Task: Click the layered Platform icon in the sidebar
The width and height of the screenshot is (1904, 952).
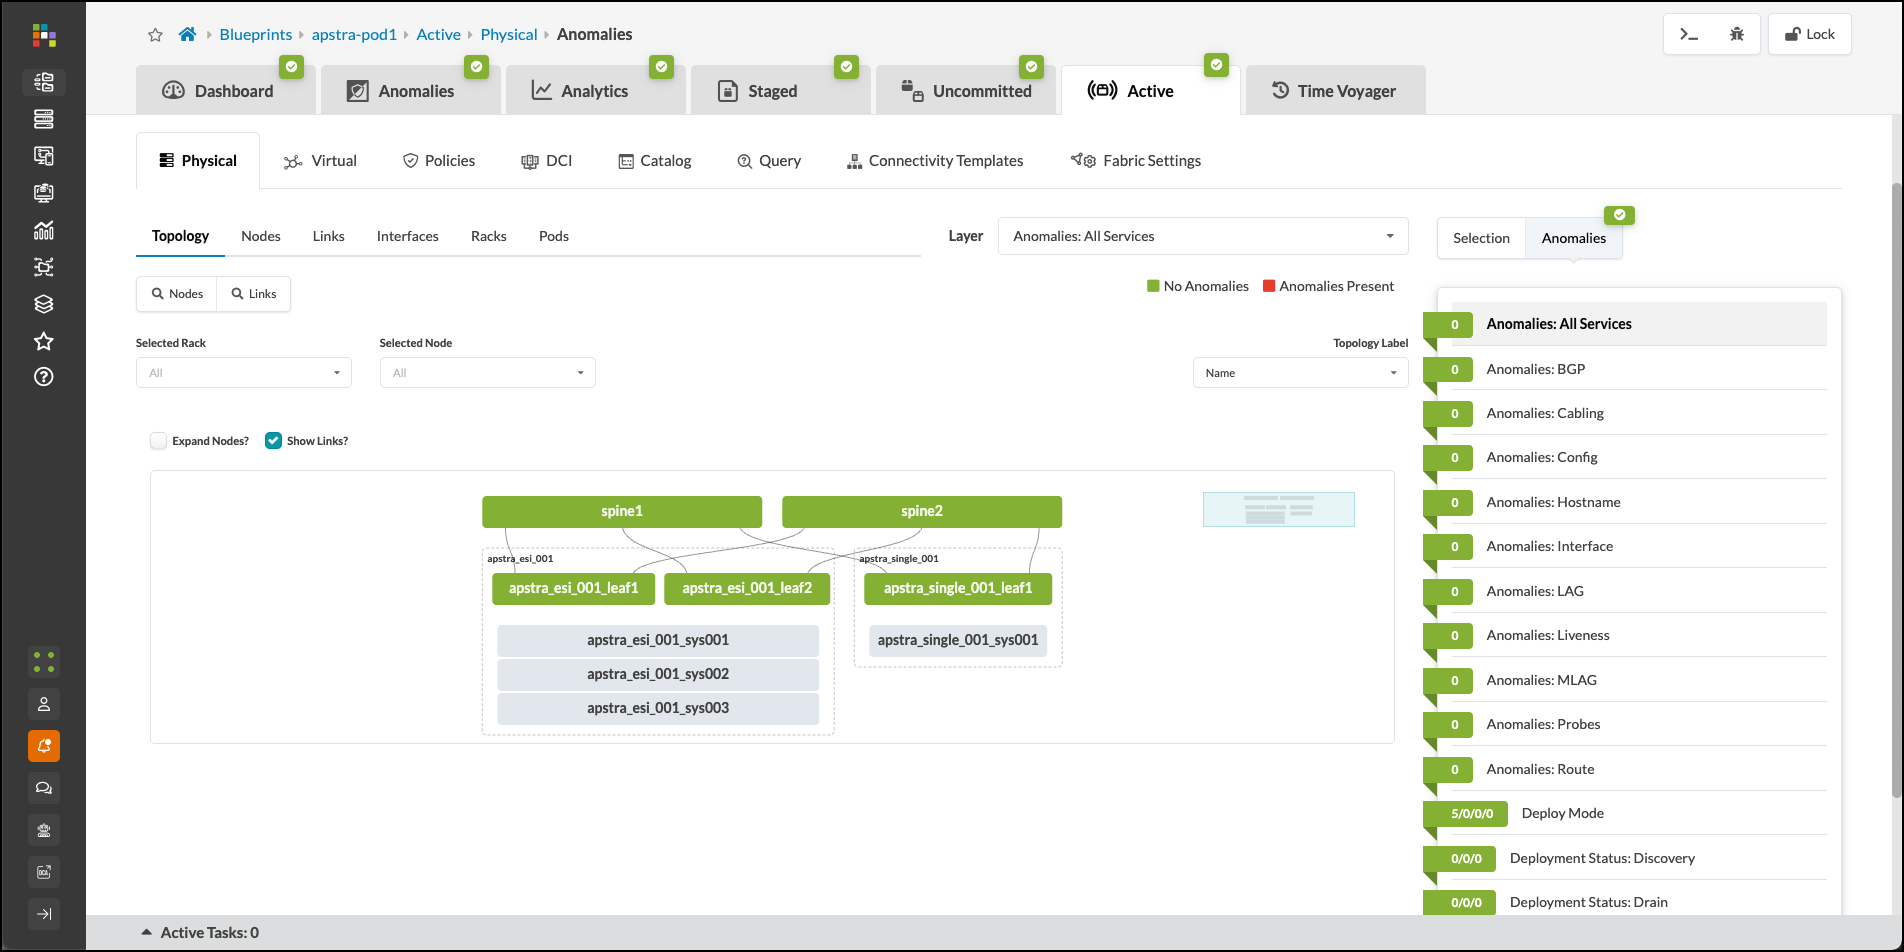Action: tap(44, 303)
